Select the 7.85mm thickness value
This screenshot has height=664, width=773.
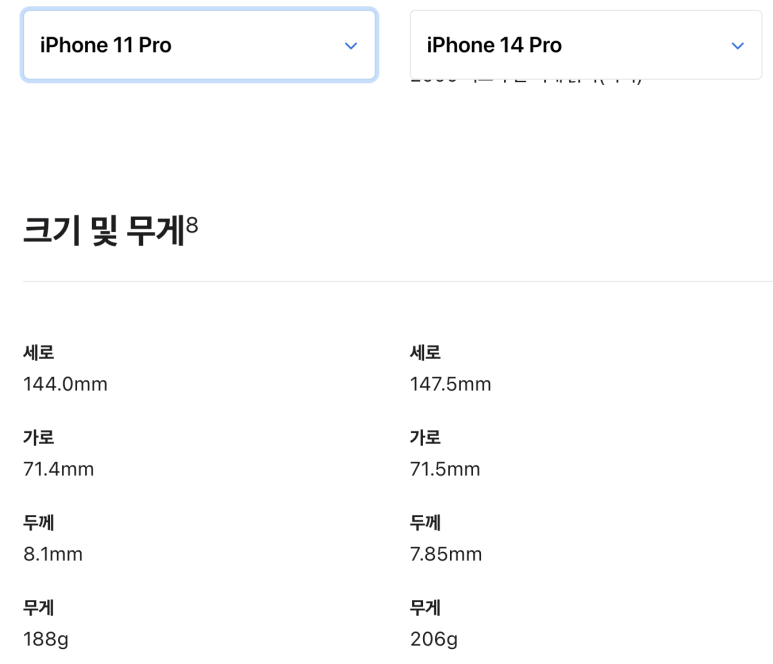446,554
